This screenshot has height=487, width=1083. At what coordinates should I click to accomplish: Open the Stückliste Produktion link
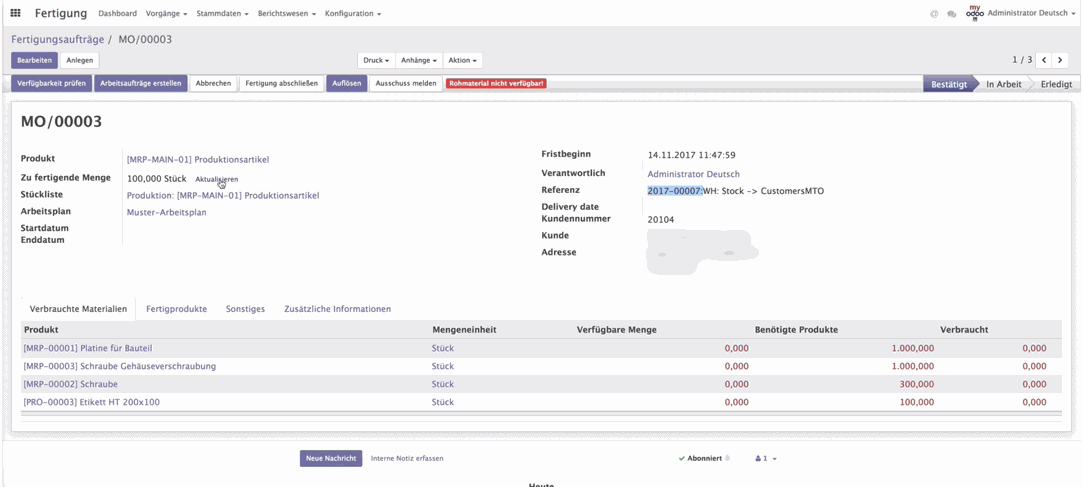point(223,195)
